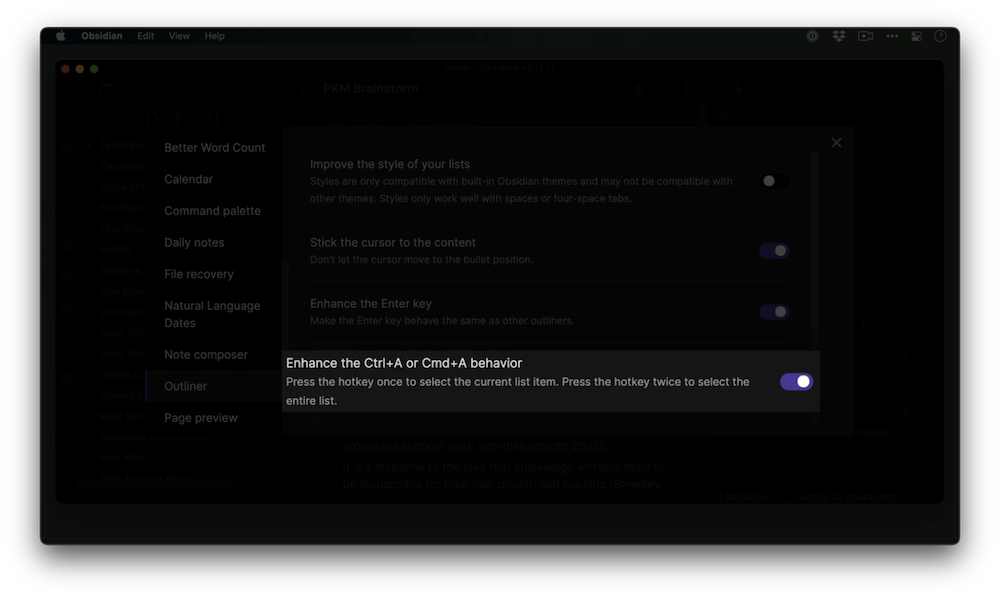Select Command palette in settings sidebar
The width and height of the screenshot is (1000, 598).
point(212,210)
